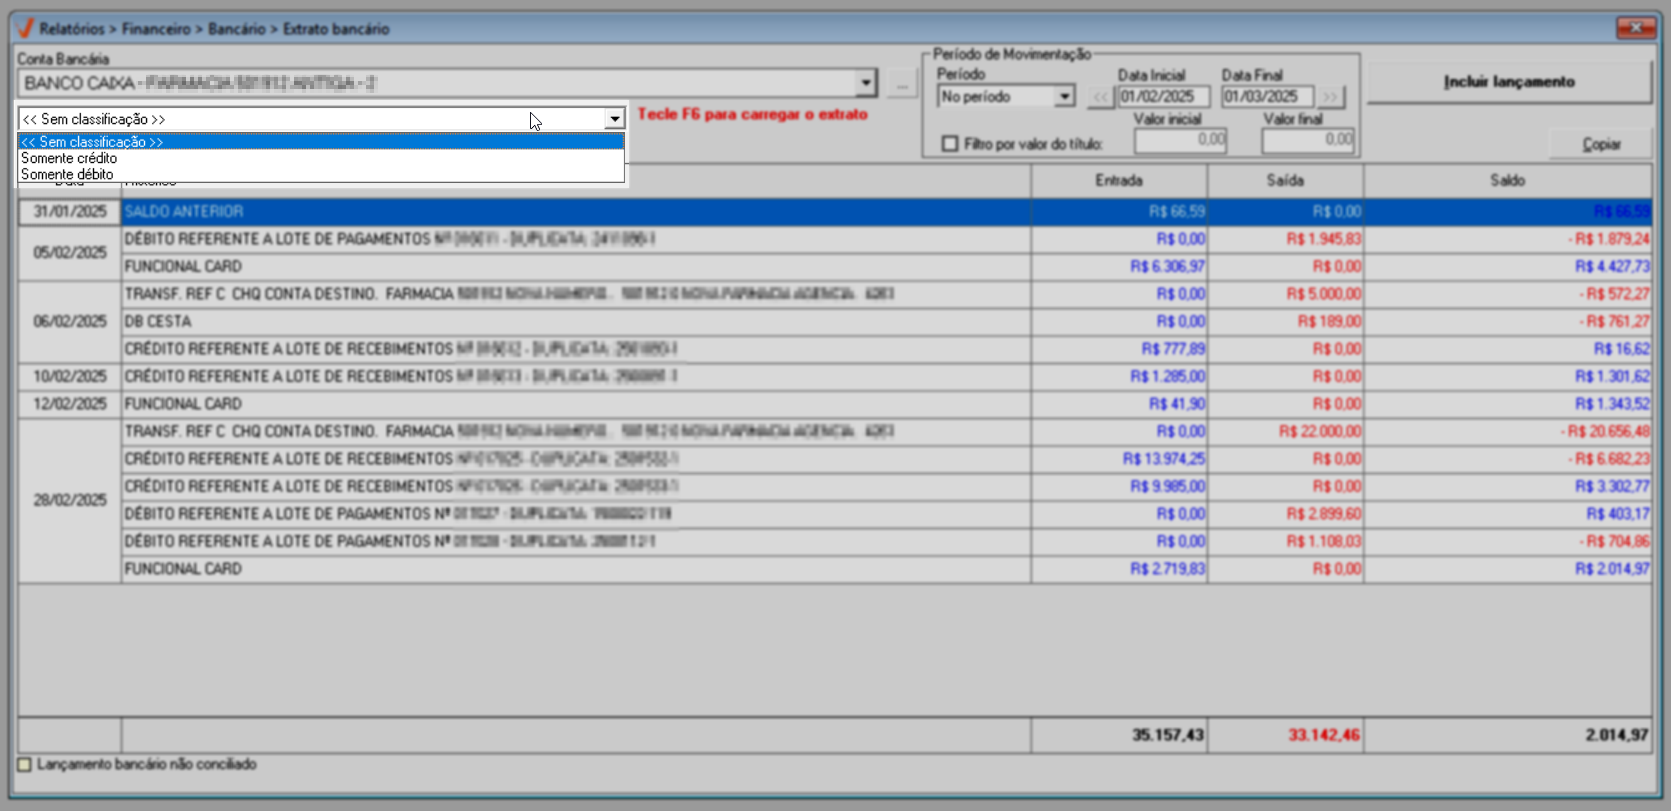Click the 12/02/2025 date cell
Image resolution: width=1671 pixels, height=811 pixels.
(x=70, y=404)
